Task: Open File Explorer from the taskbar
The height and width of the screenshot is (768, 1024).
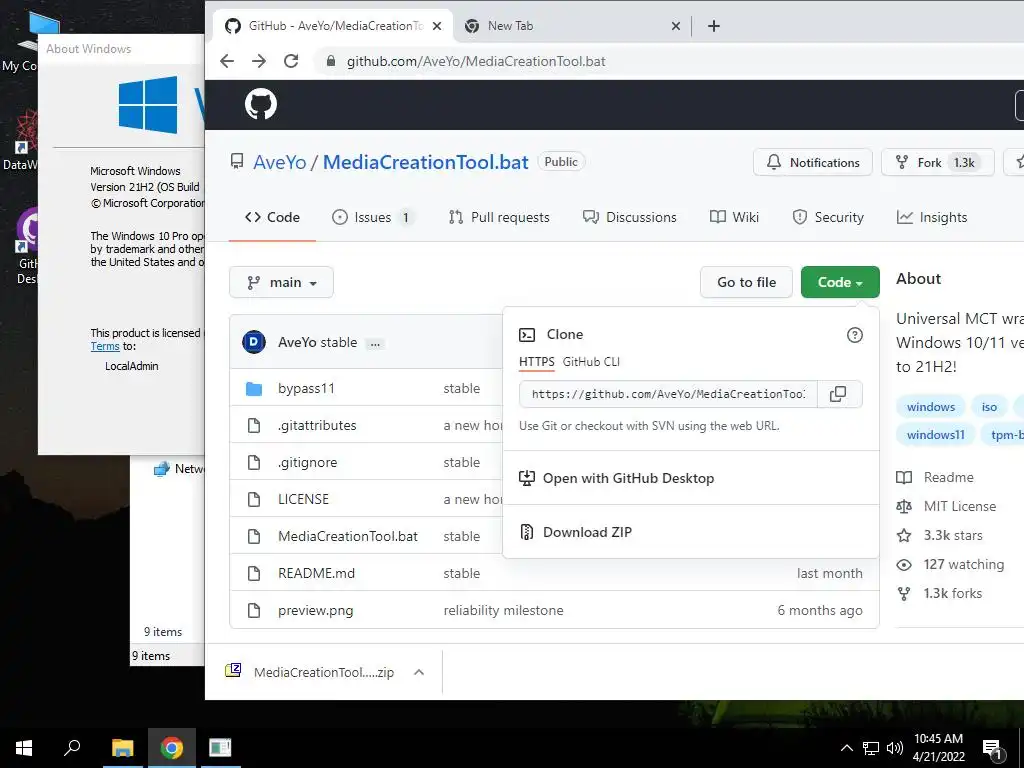Action: click(122, 748)
